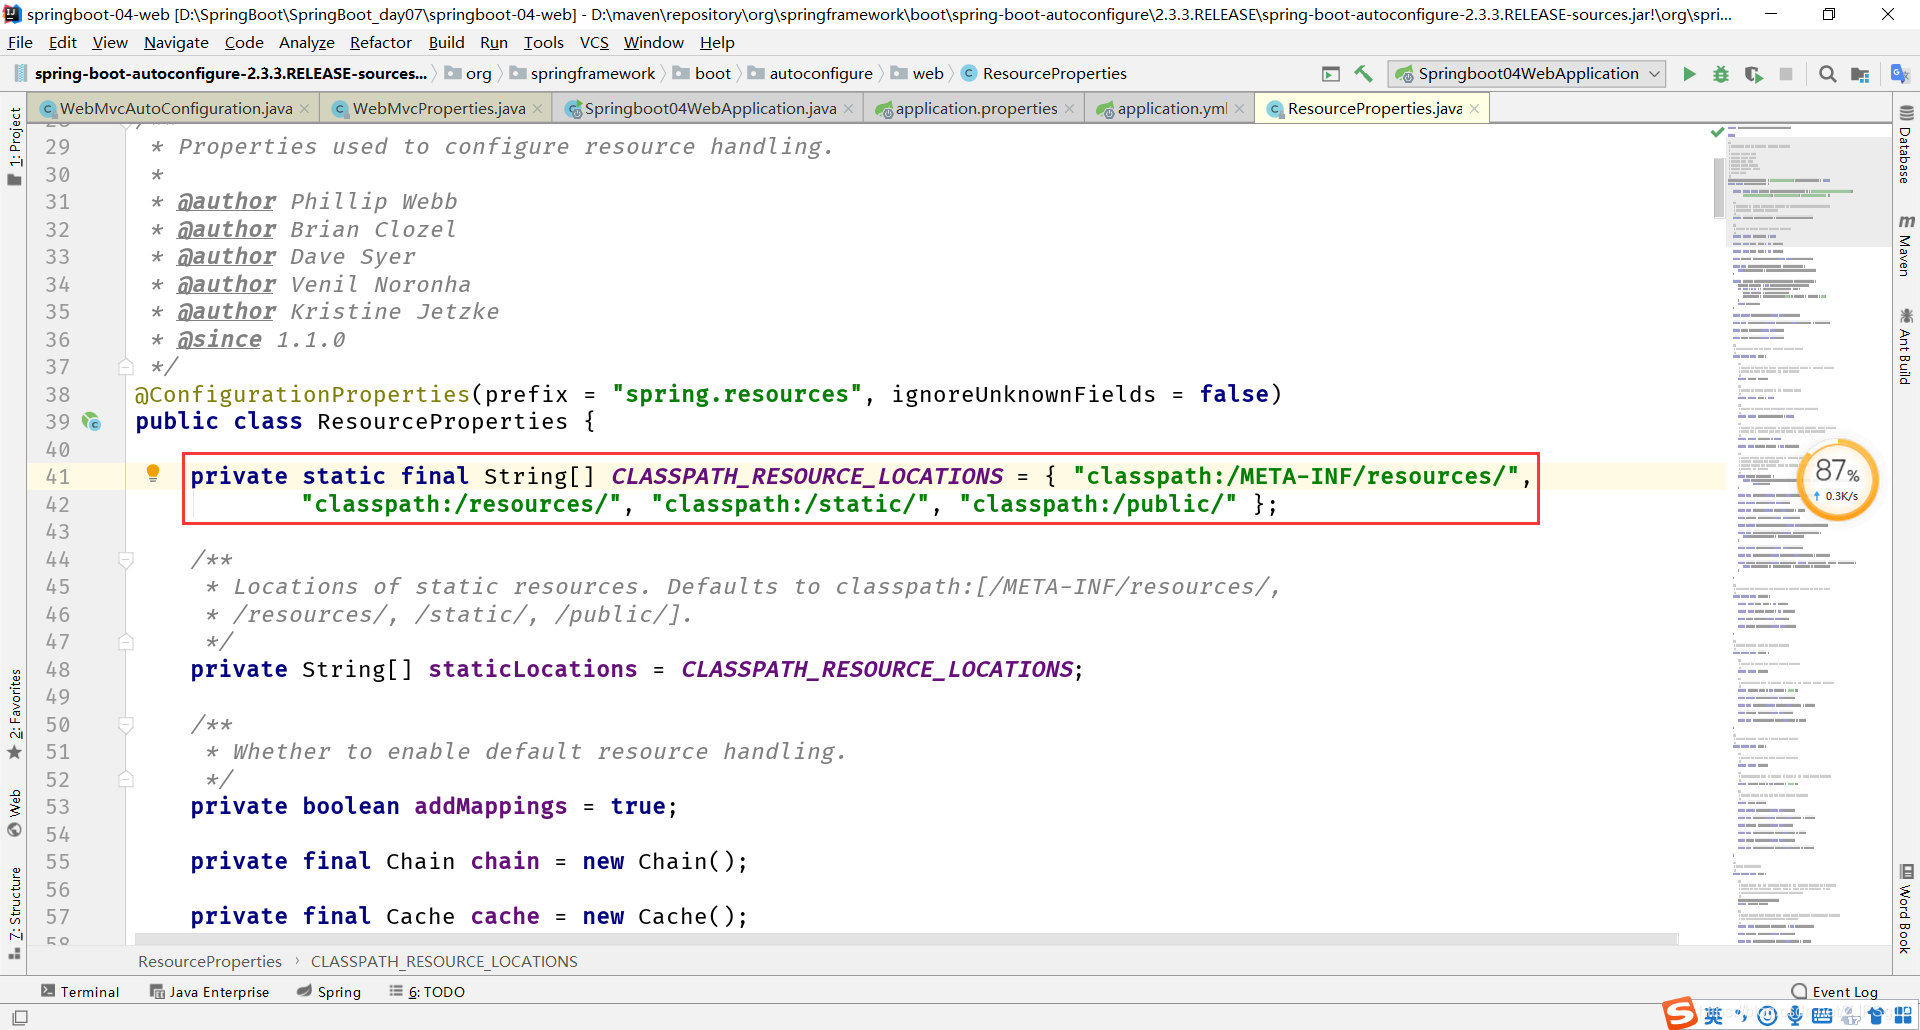Switch to the WebMvcAutoConfiguration.java tab
1920x1030 pixels.
[176, 109]
